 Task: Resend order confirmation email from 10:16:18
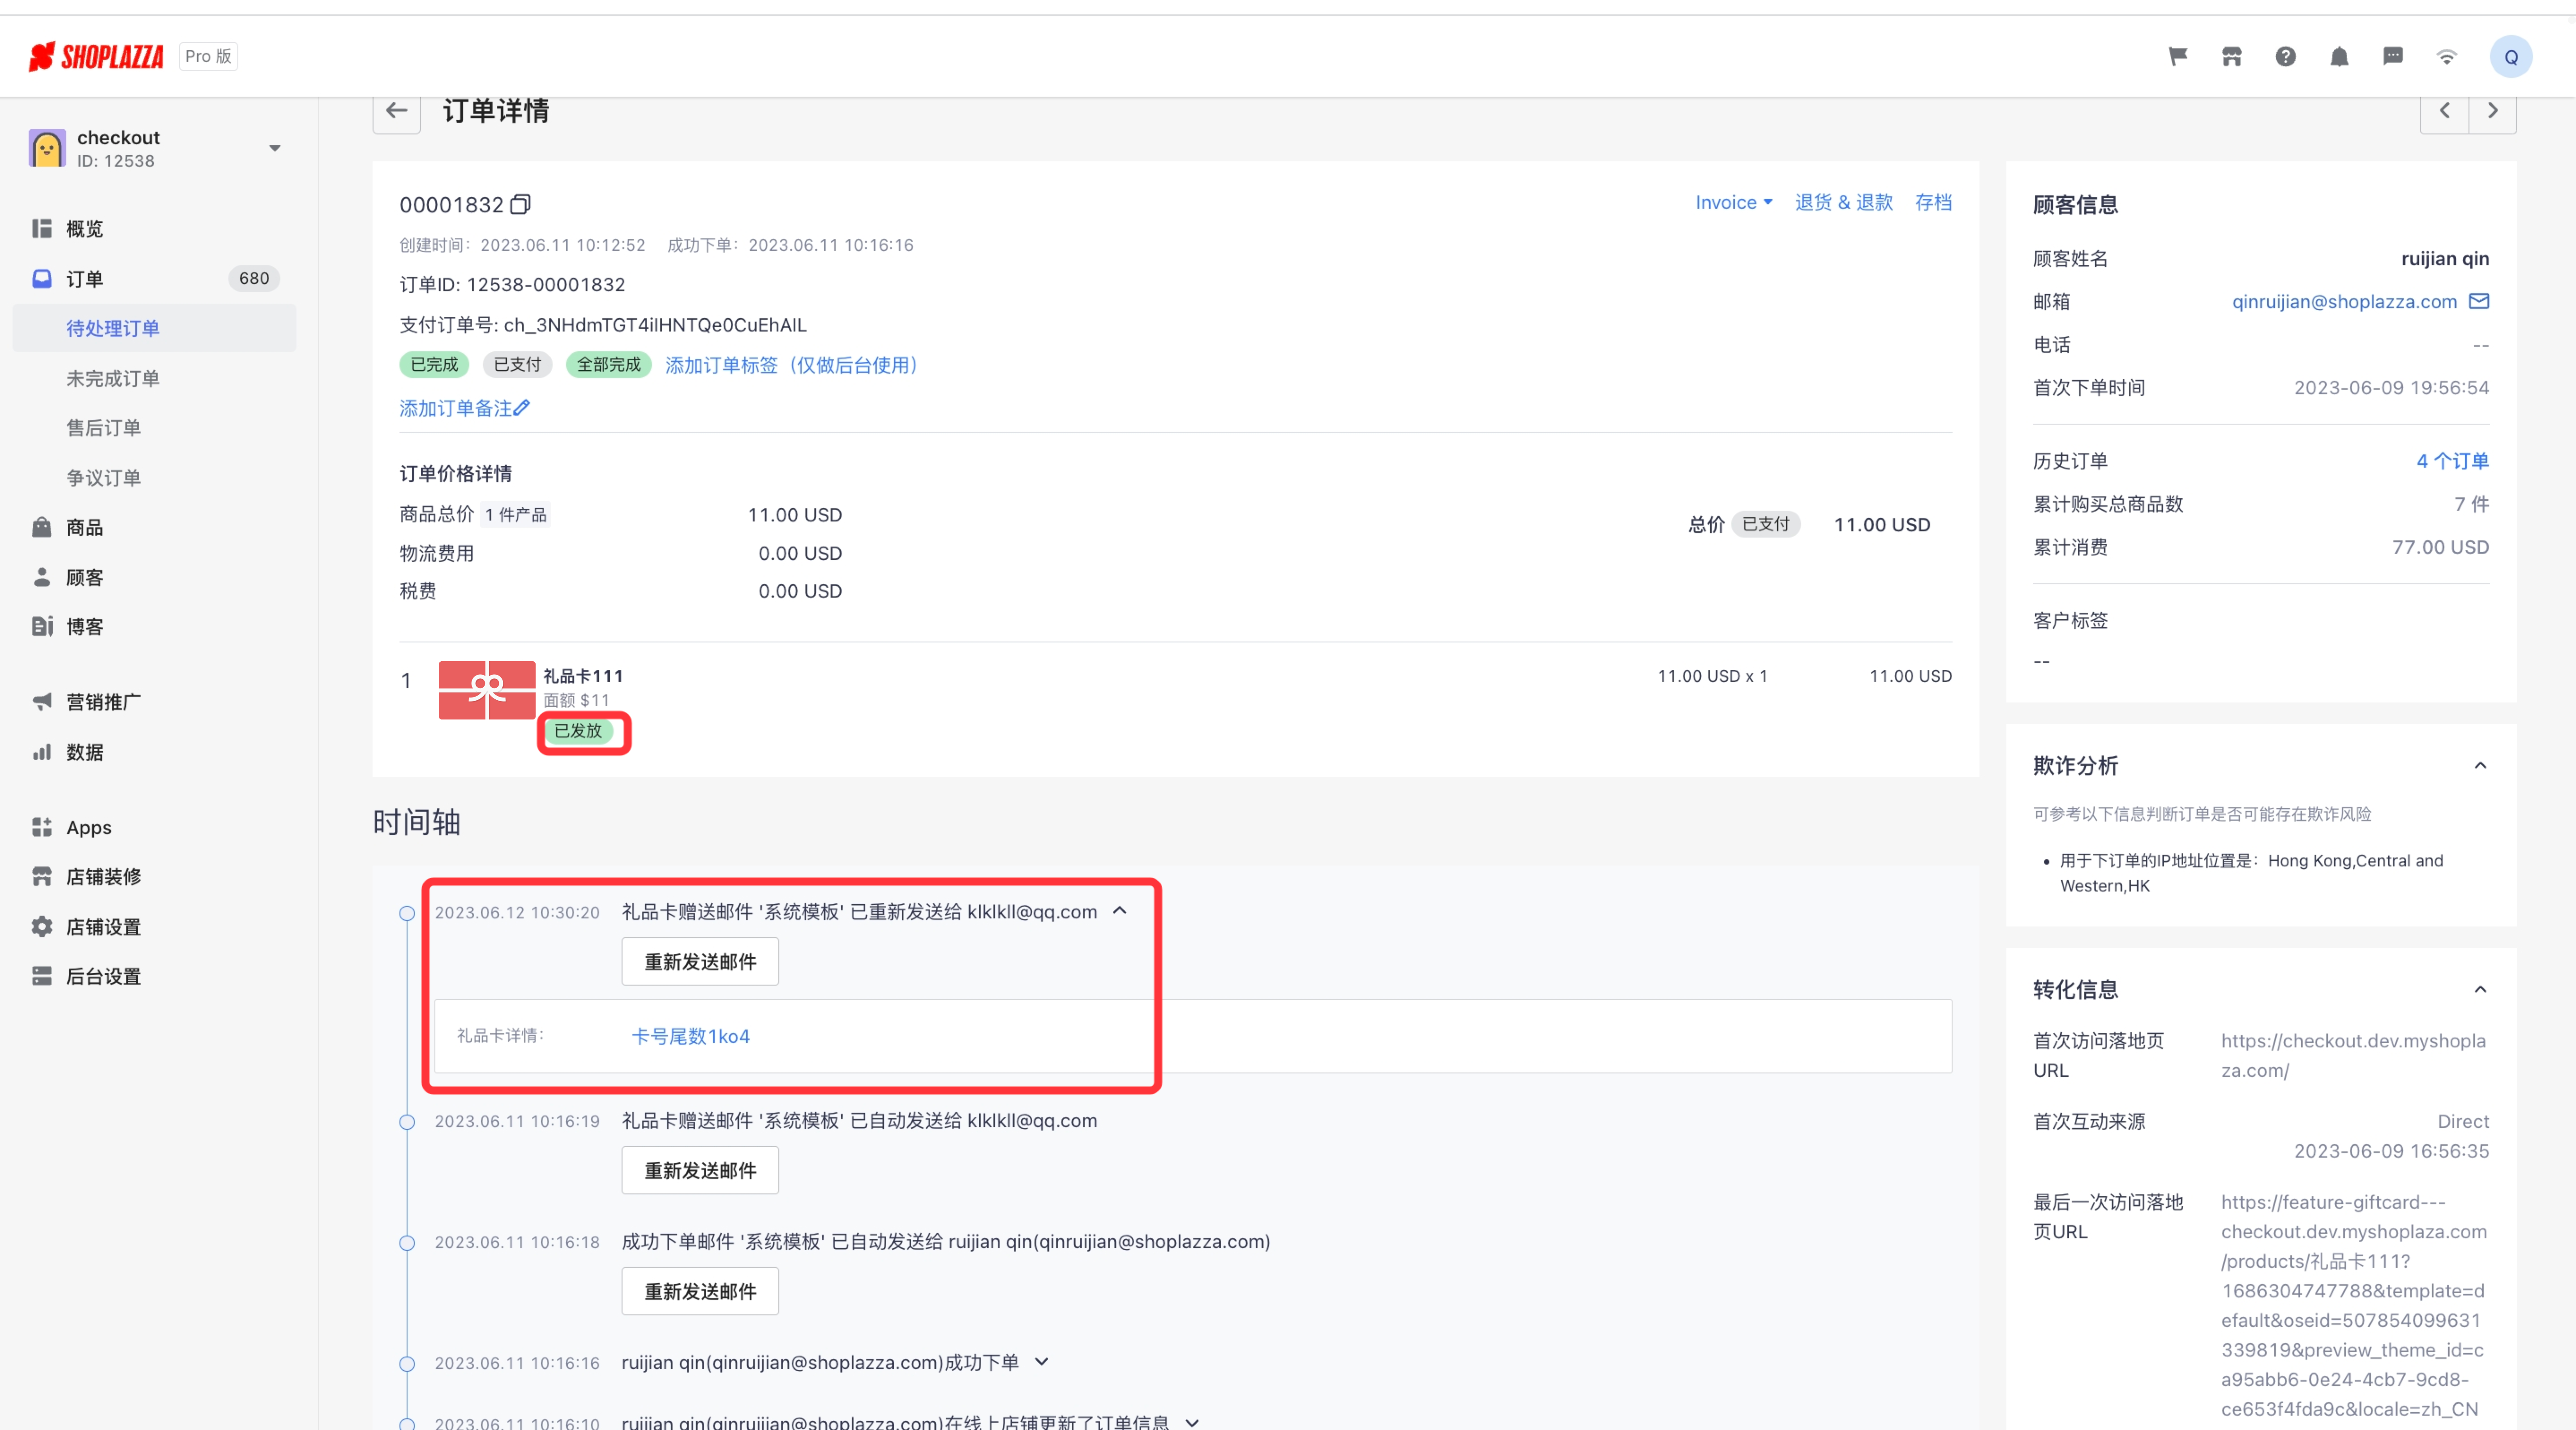[x=700, y=1292]
